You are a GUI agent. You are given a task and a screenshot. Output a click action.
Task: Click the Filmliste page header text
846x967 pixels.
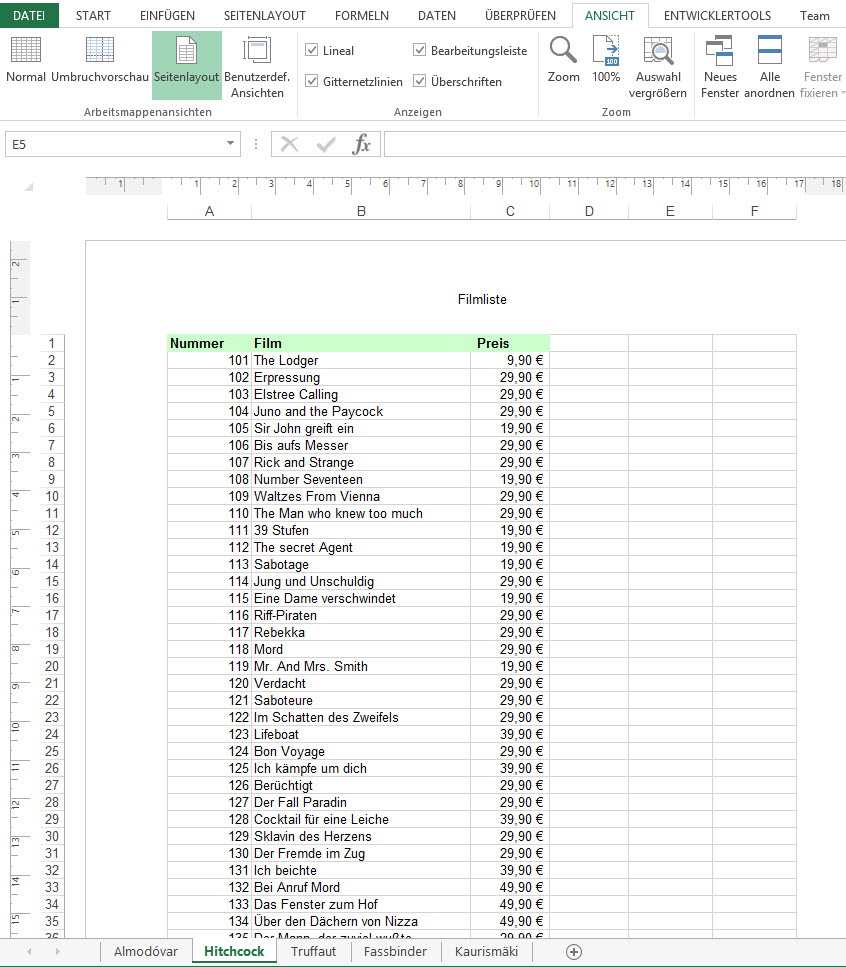pyautogui.click(x=482, y=299)
